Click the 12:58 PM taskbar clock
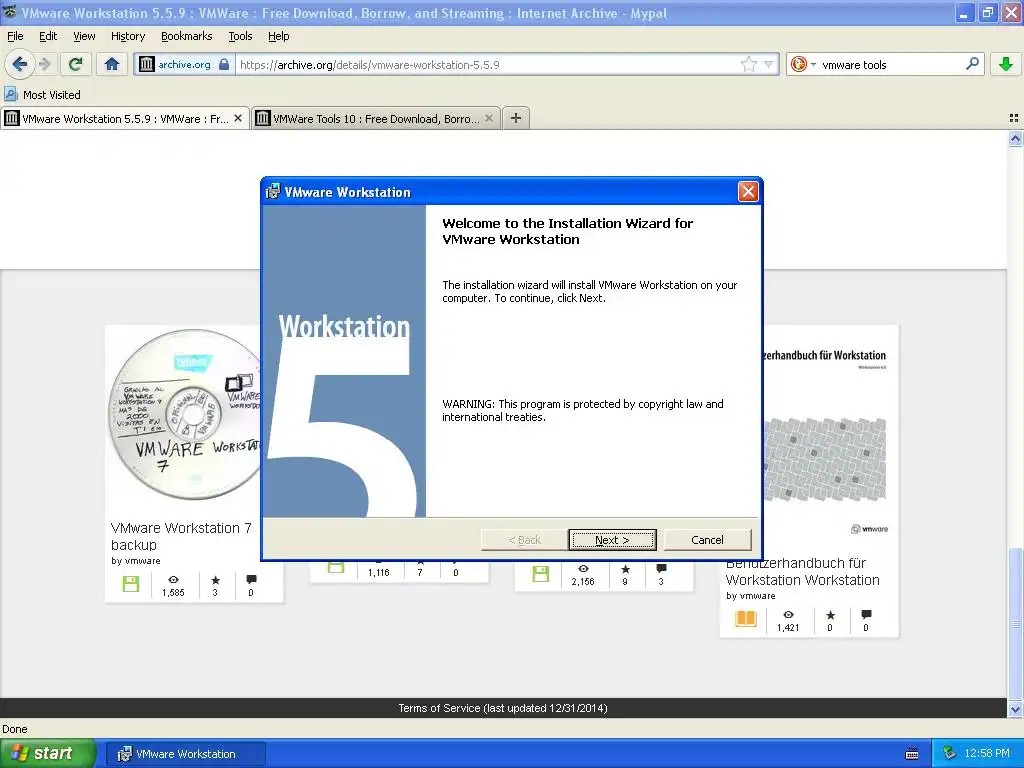 [987, 754]
